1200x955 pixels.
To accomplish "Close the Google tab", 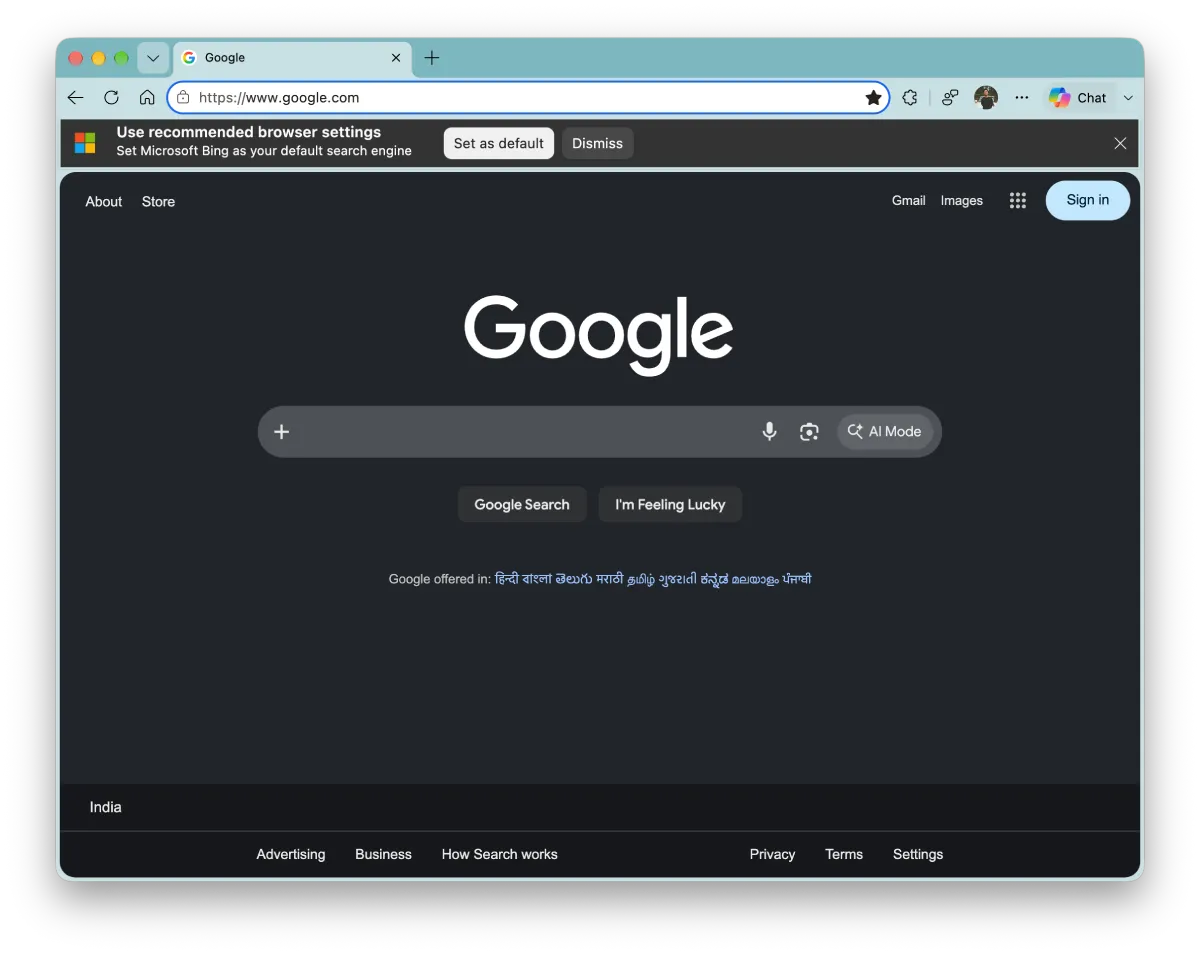I will tap(396, 58).
